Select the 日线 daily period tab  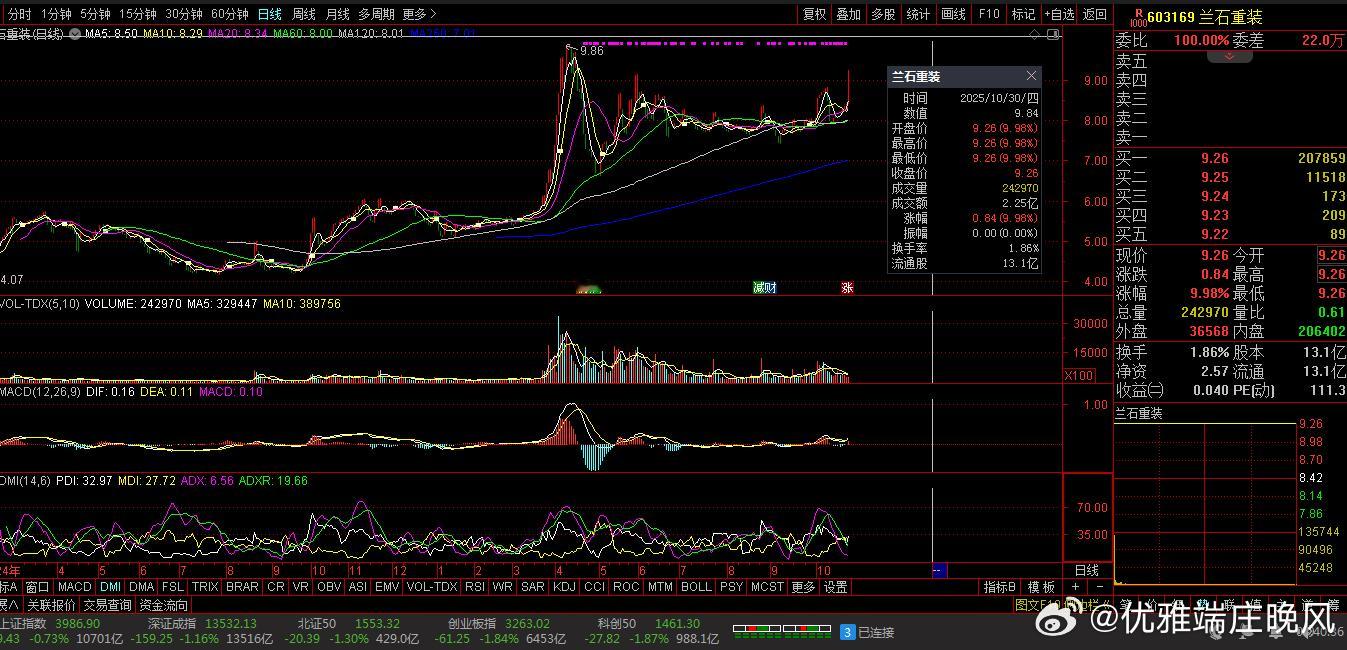(x=270, y=14)
